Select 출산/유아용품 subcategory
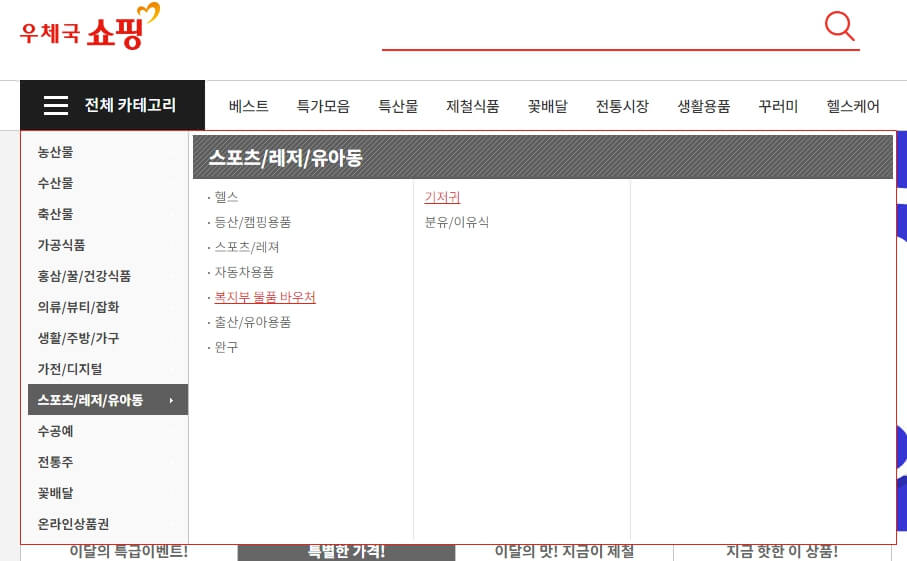 click(x=253, y=322)
